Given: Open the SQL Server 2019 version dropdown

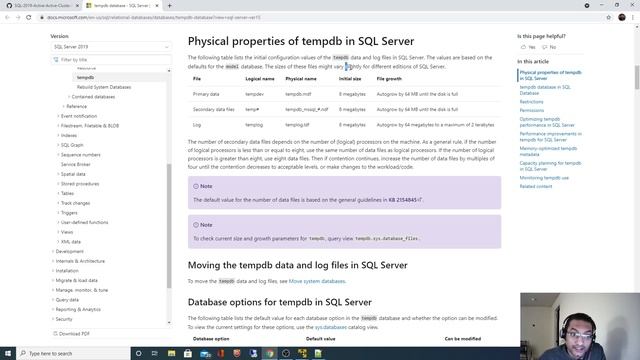Looking at the screenshot, I should pos(111,47).
